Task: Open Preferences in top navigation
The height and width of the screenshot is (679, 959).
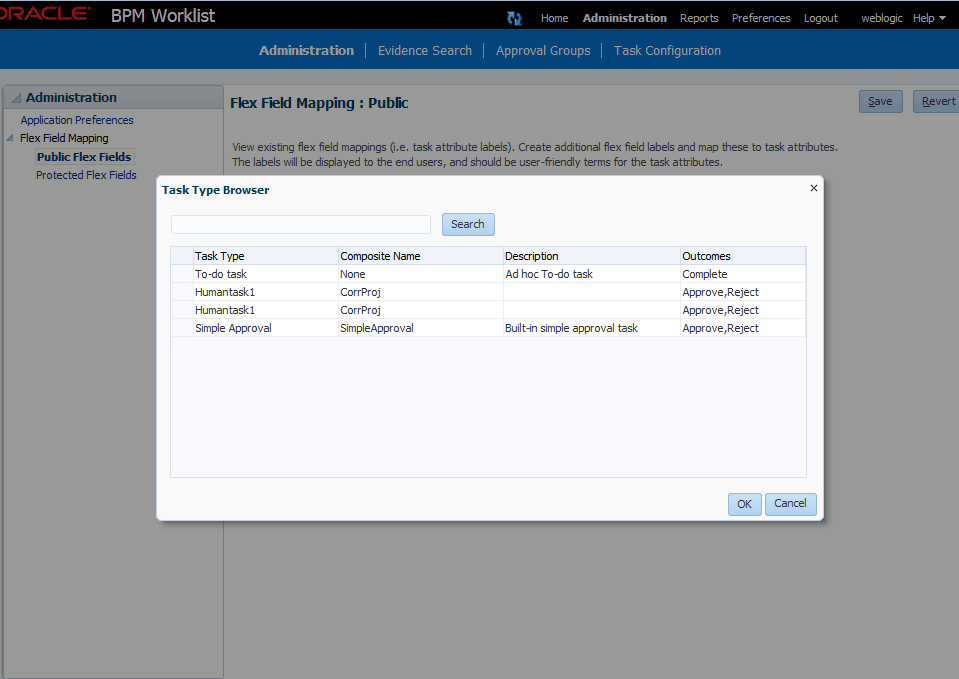Action: pos(761,18)
